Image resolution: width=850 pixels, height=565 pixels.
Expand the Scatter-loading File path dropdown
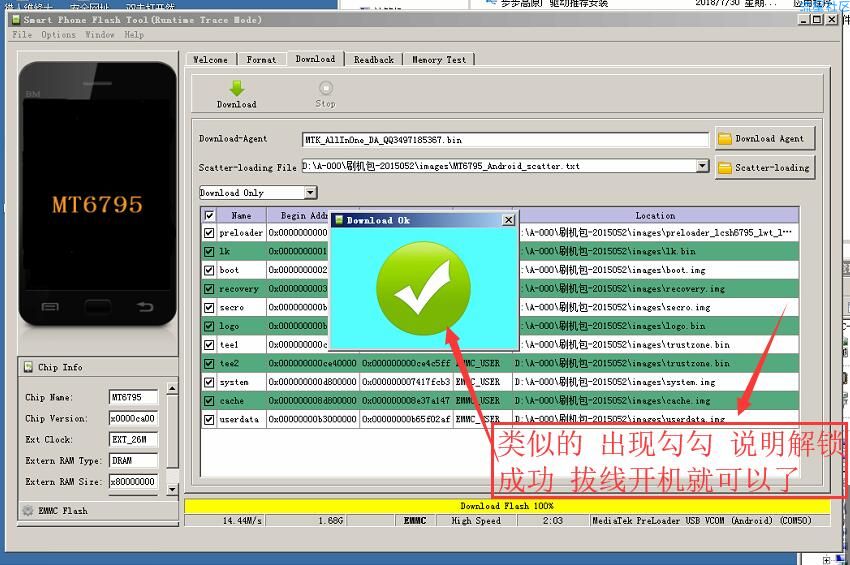(703, 165)
